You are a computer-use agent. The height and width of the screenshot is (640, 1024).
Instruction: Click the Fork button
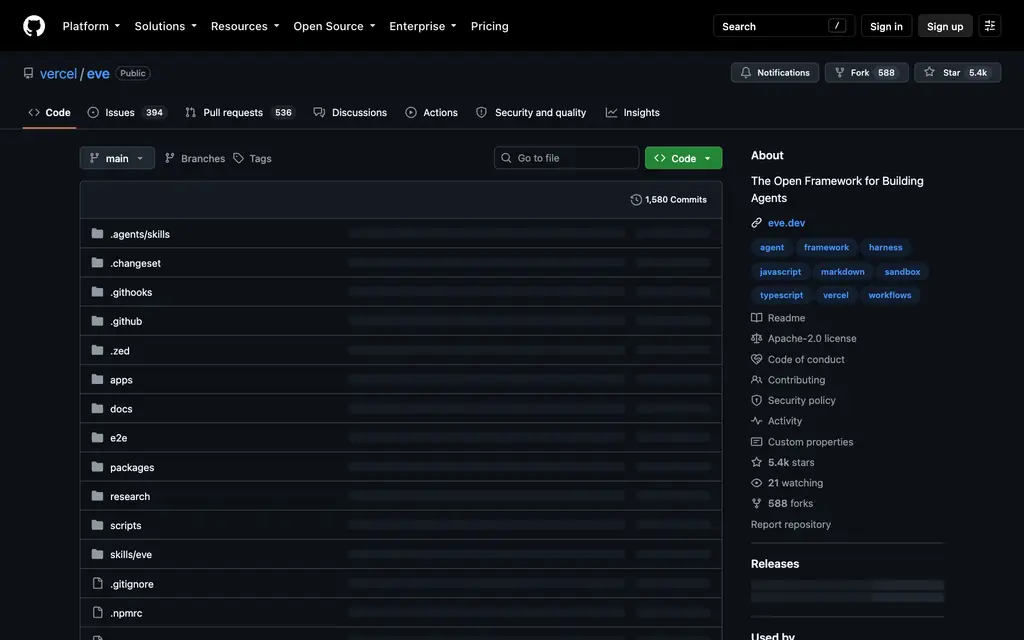[x=866, y=72]
